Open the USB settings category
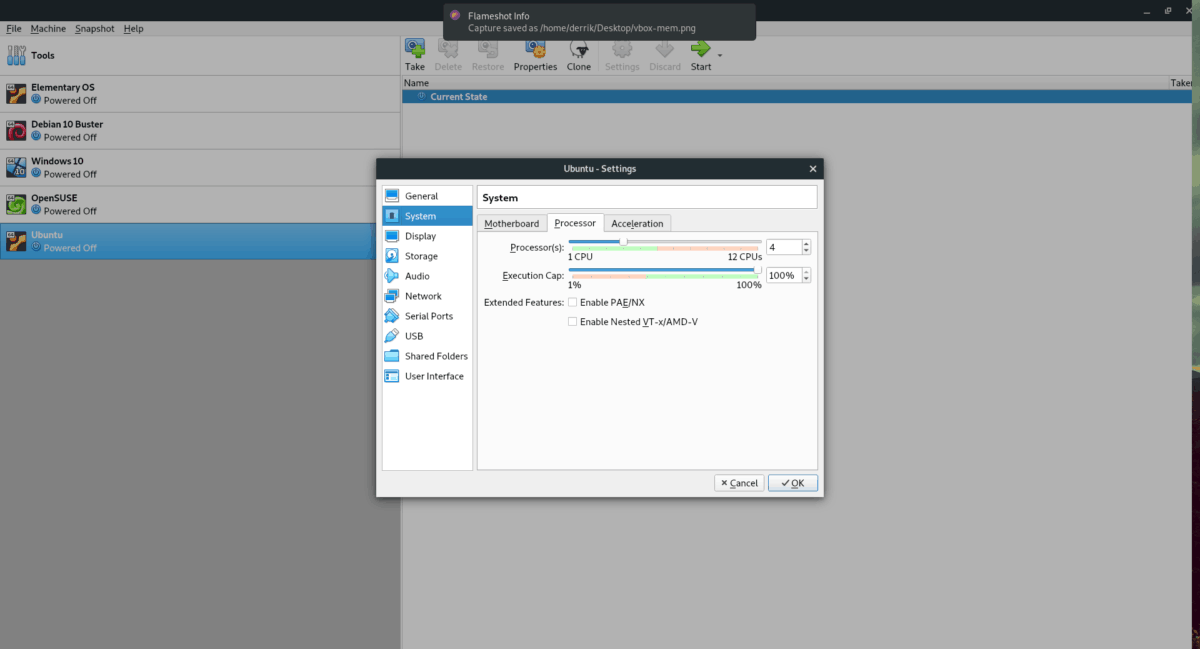The width and height of the screenshot is (1200, 649). pos(413,336)
